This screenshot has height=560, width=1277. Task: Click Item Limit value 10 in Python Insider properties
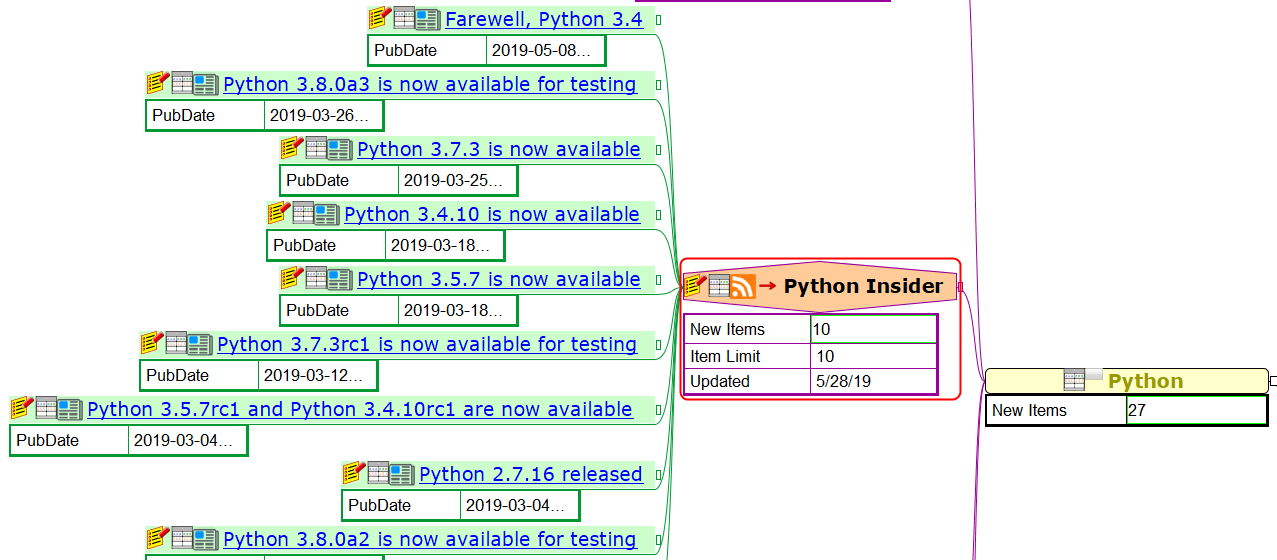pos(873,356)
